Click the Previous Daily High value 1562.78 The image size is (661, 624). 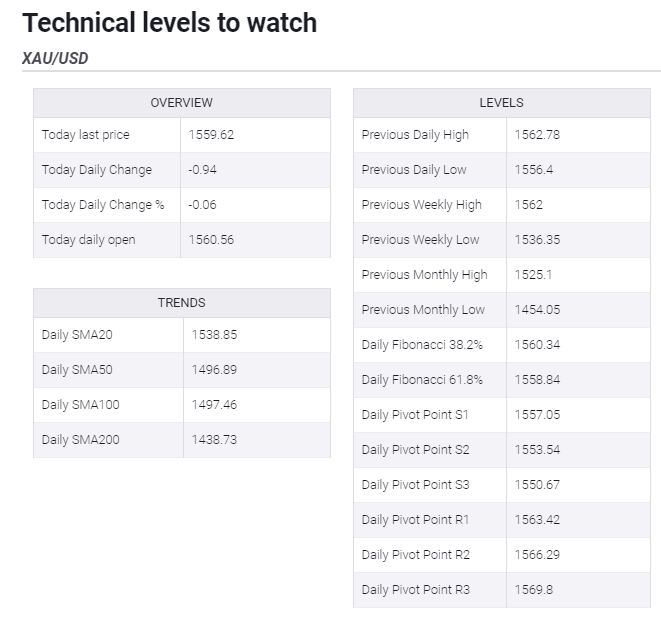click(537, 135)
